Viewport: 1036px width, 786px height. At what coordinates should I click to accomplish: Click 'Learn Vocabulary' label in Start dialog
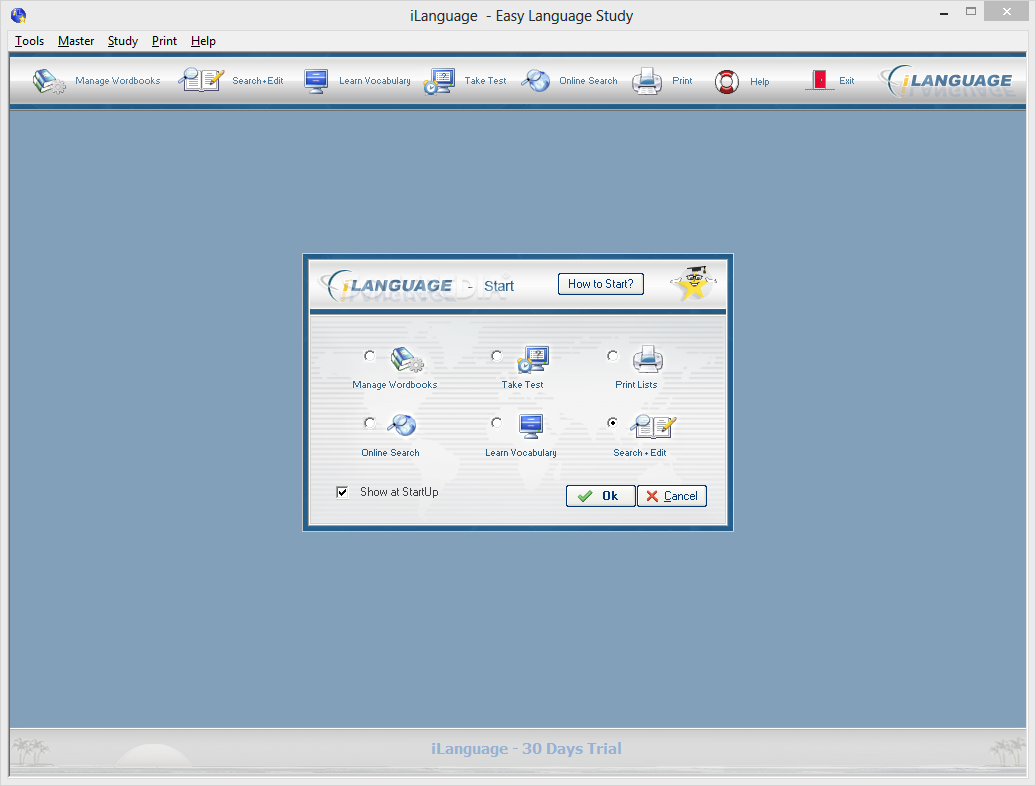[x=521, y=452]
